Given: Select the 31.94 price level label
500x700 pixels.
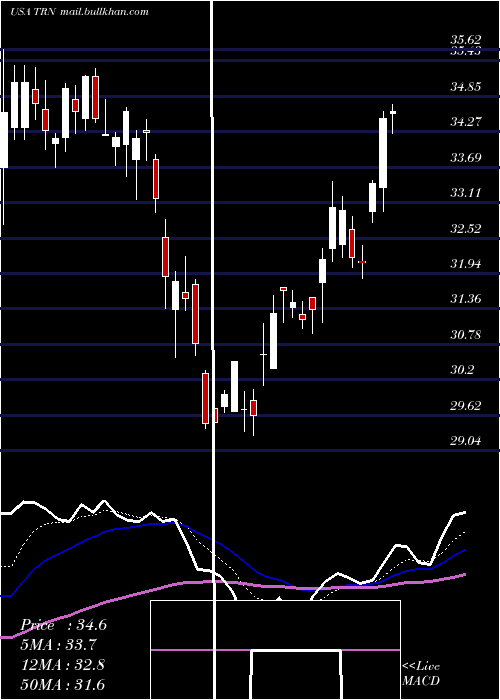Looking at the screenshot, I should click(x=466, y=263).
